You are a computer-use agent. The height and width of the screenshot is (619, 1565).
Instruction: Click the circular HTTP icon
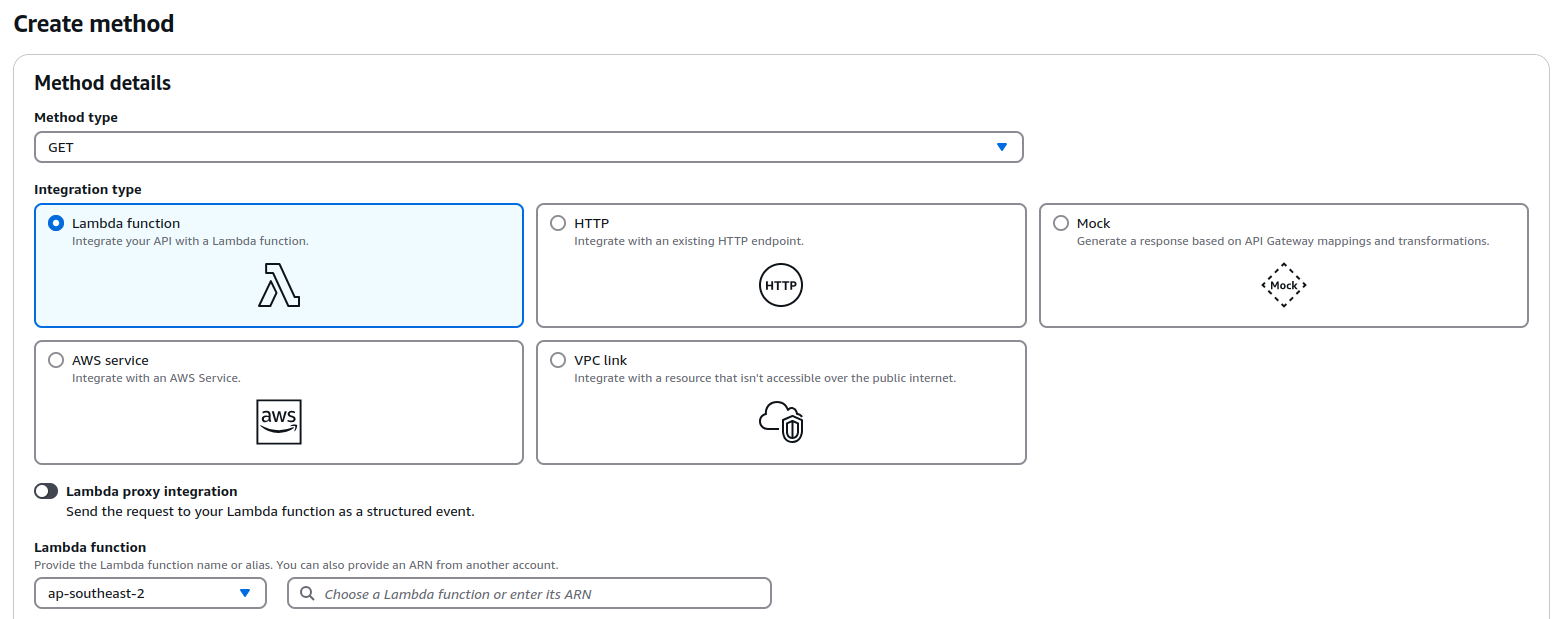click(x=781, y=285)
